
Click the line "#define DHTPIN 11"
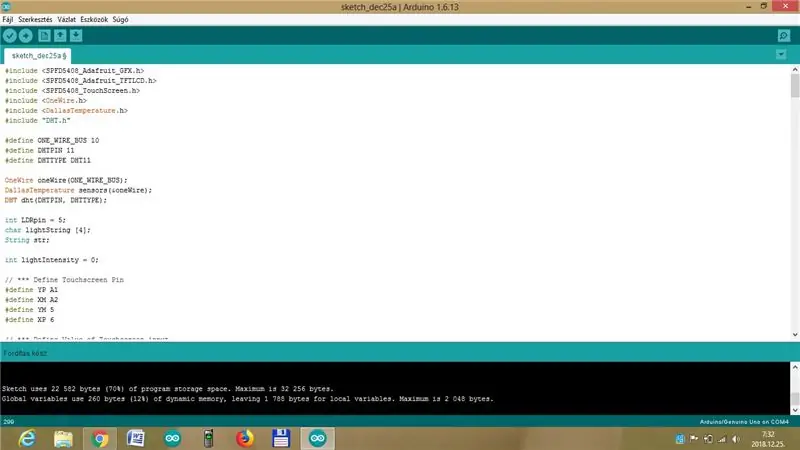point(39,151)
